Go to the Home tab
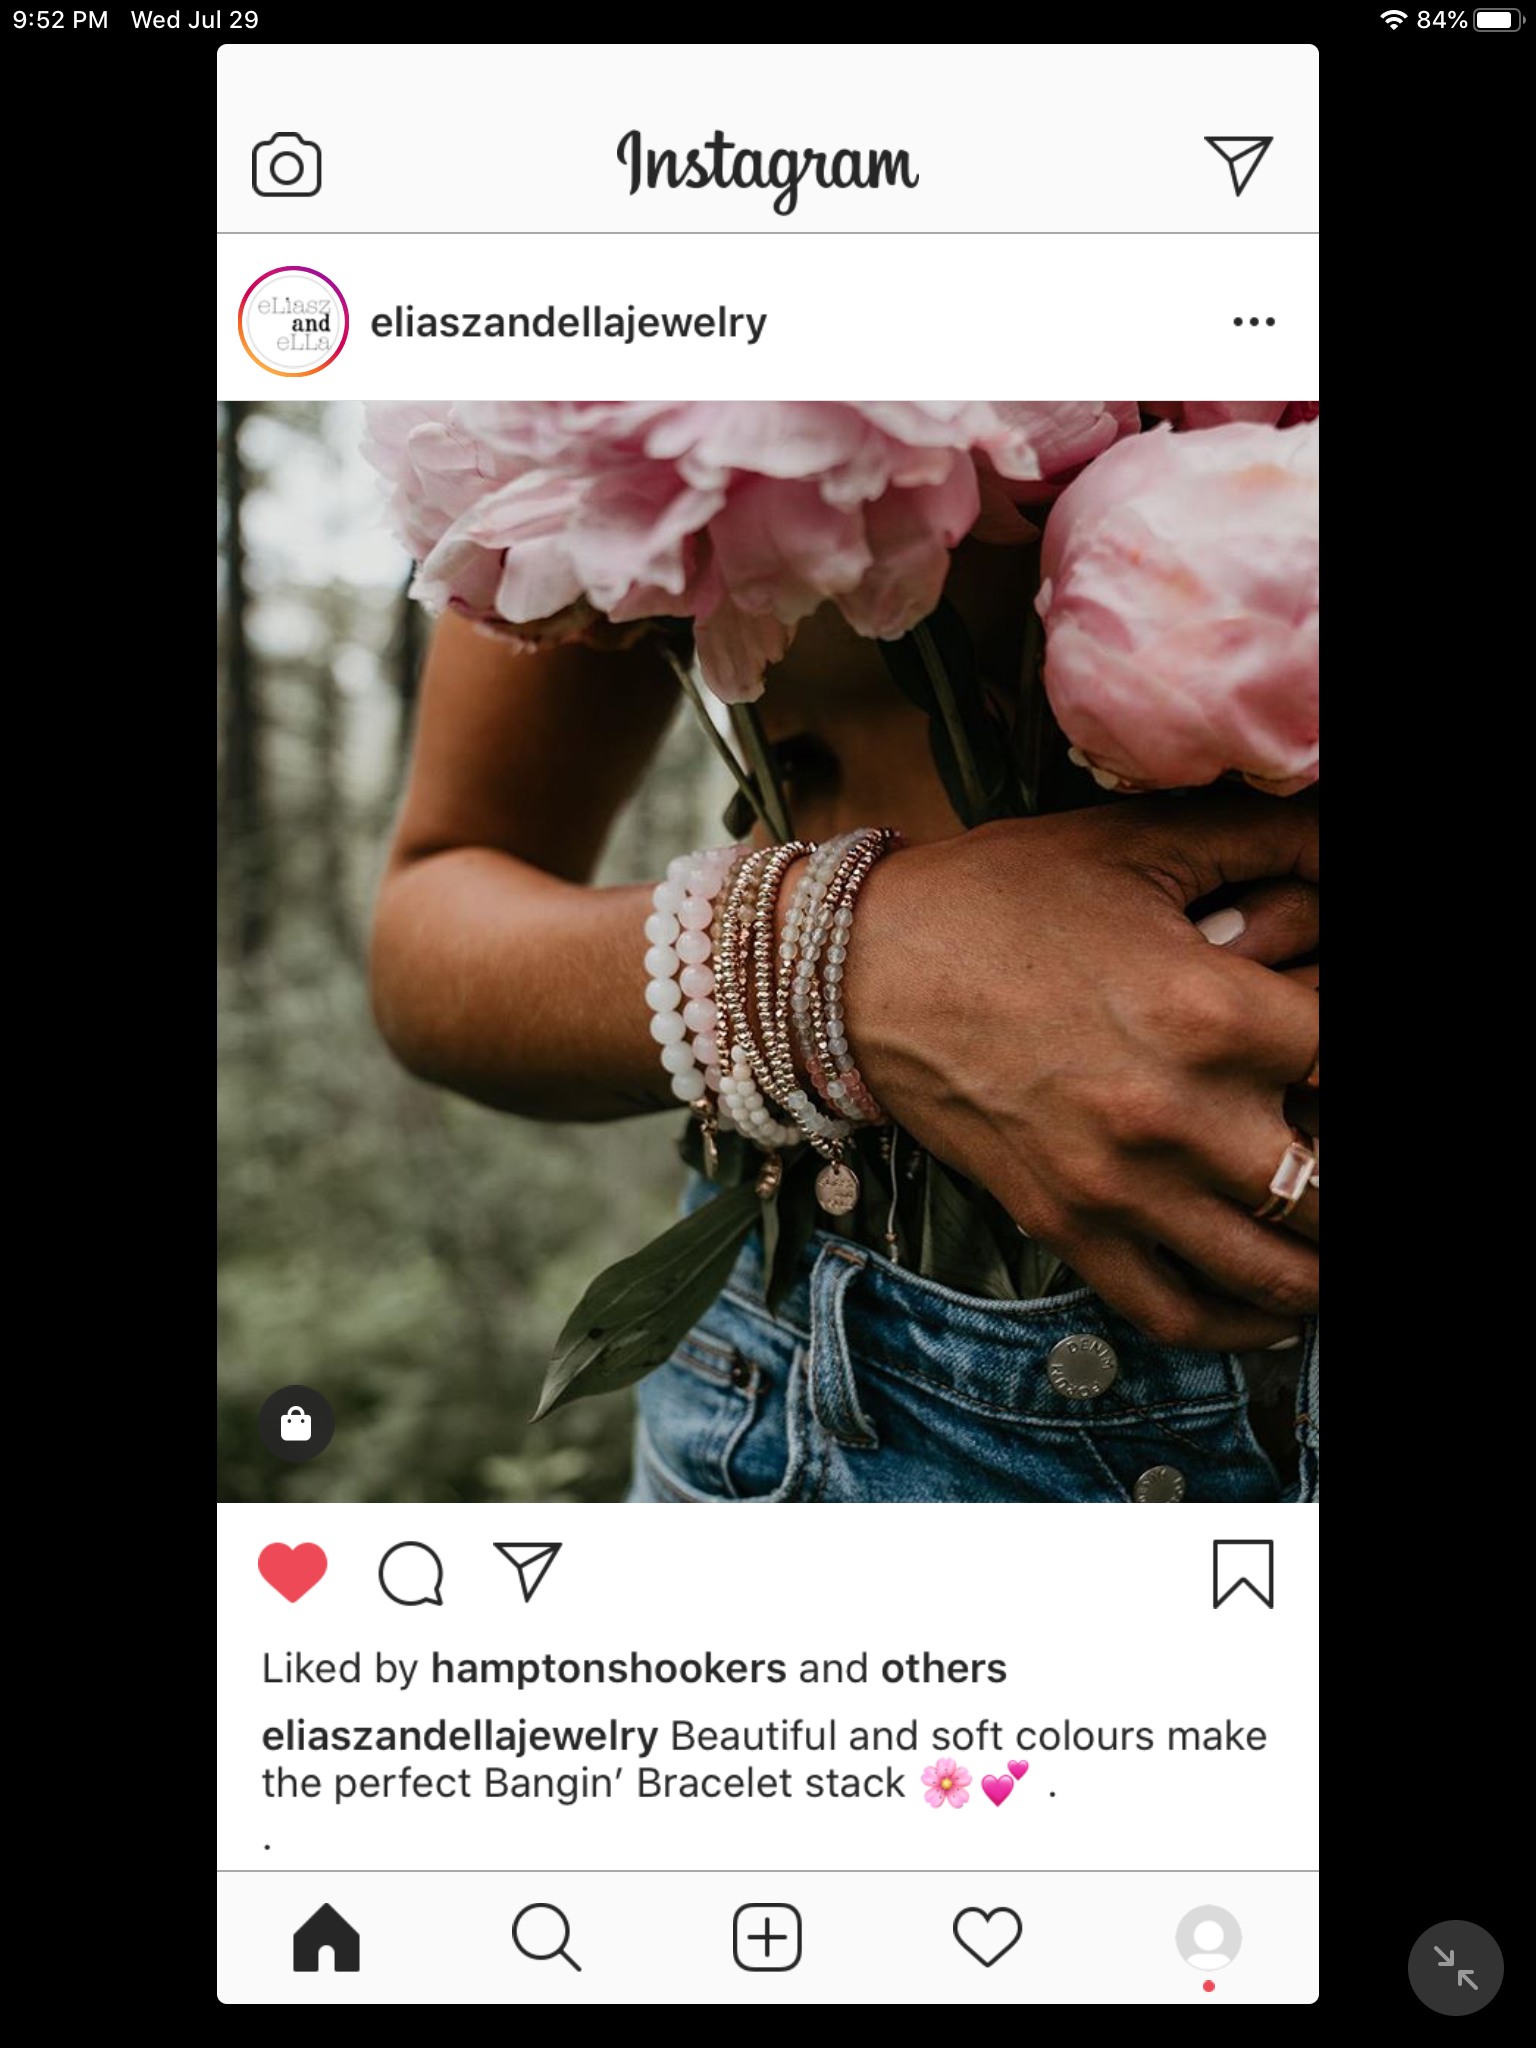1536x2048 pixels. [x=326, y=1938]
